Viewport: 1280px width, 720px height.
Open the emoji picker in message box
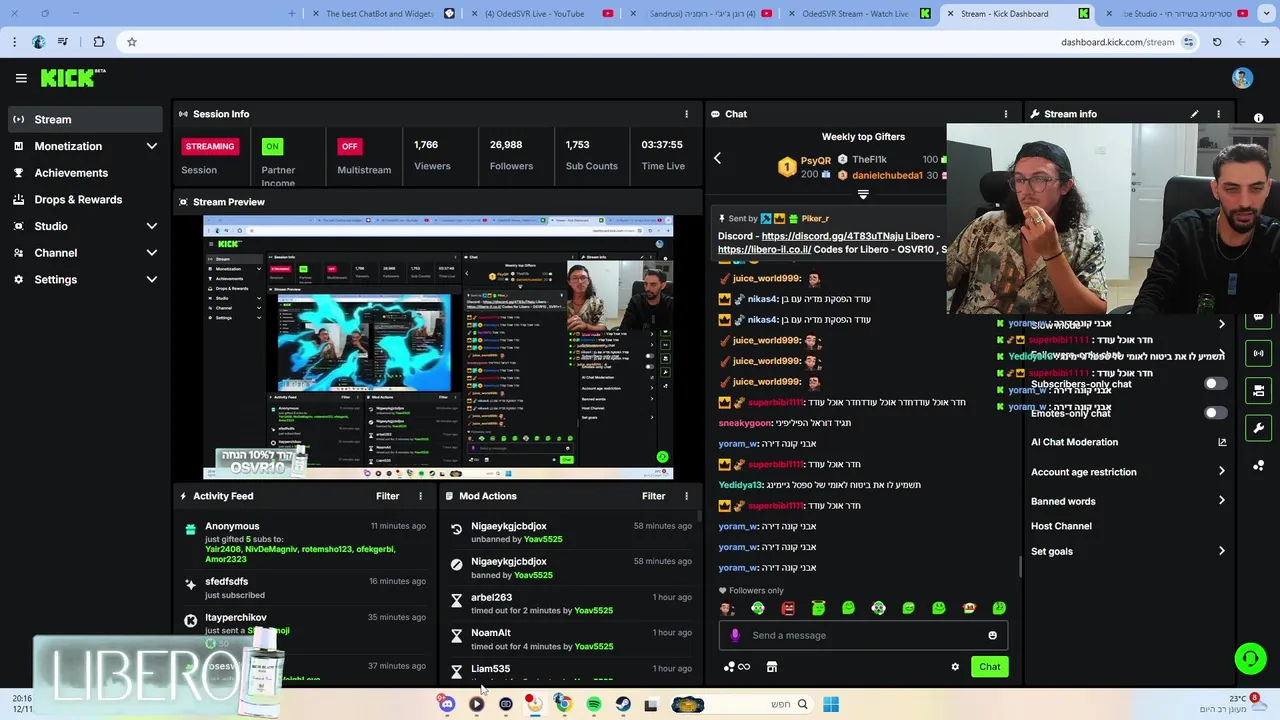(992, 635)
